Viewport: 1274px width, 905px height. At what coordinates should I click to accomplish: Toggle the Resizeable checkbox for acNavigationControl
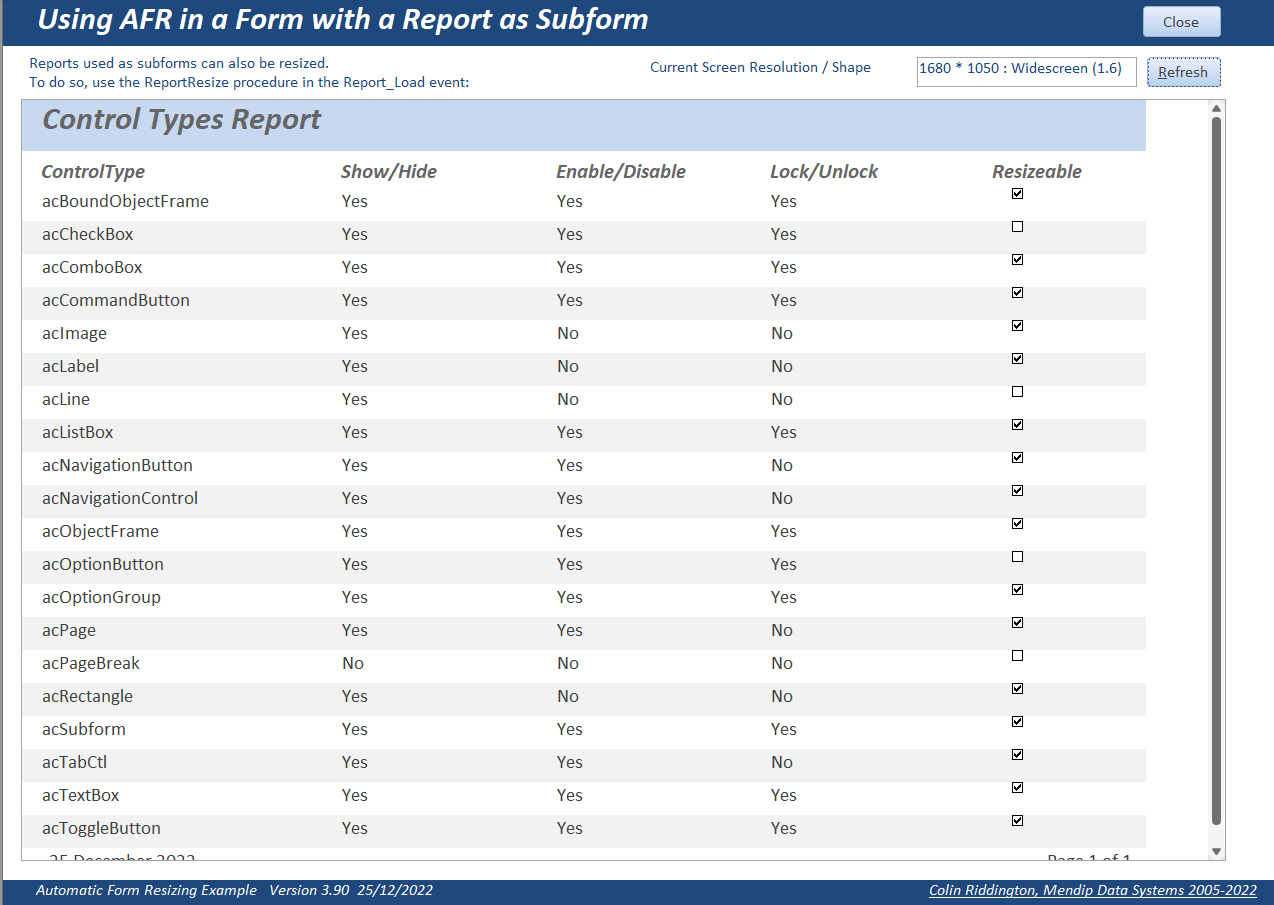pyautogui.click(x=1017, y=491)
